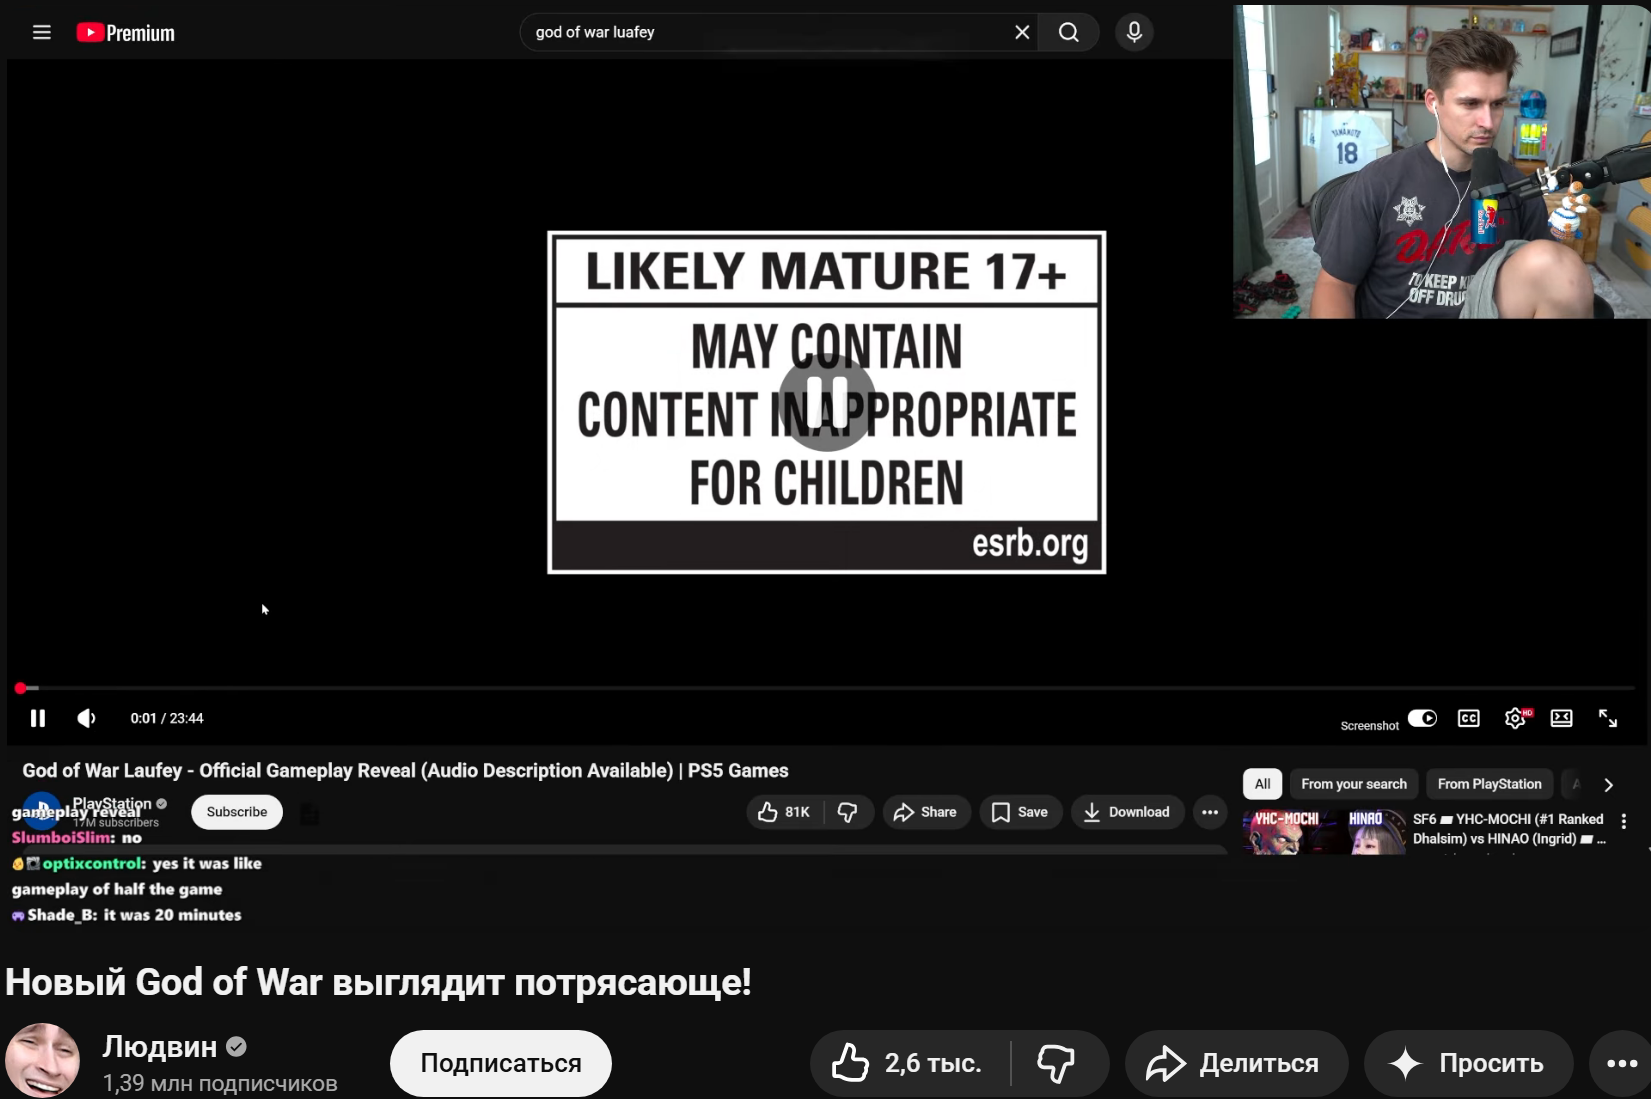Viewport: 1651px width, 1099px height.
Task: Open more options next to Просить
Action: point(1621,1063)
